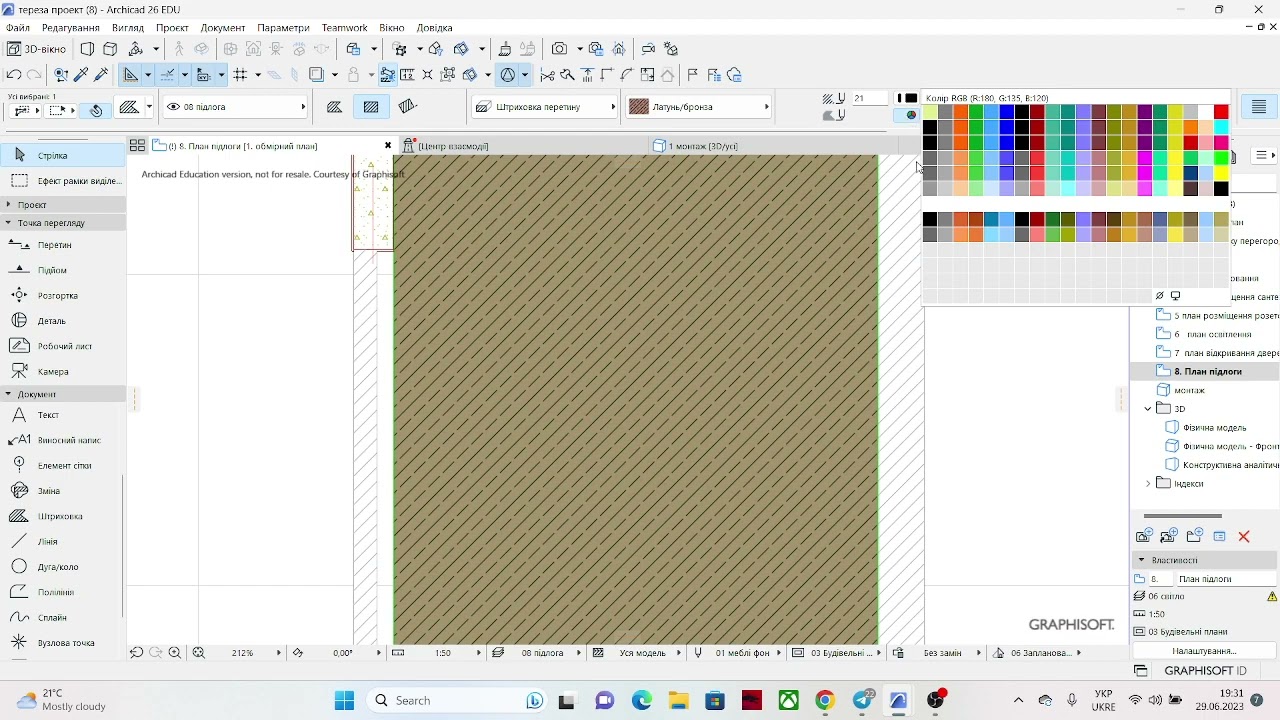Image resolution: width=1280 pixels, height=720 pixels.
Task: Click the Налаштування settings button
Action: coord(1204,651)
